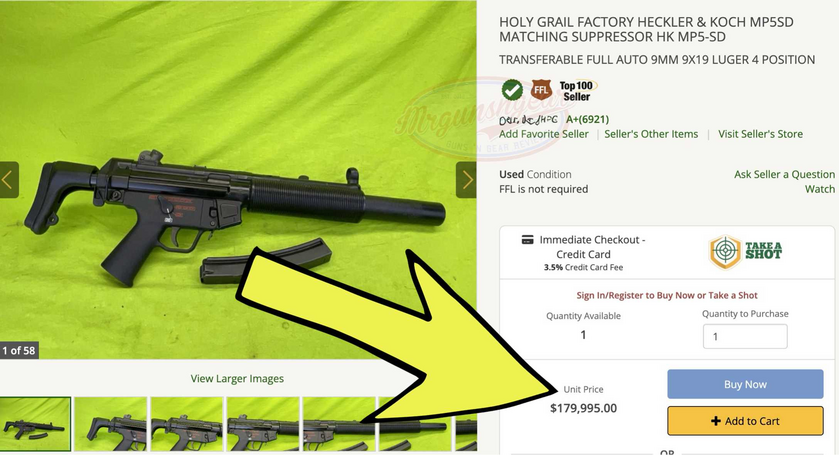This screenshot has height=455, width=839.
Task: Open View Larger Images link
Action: (237, 378)
